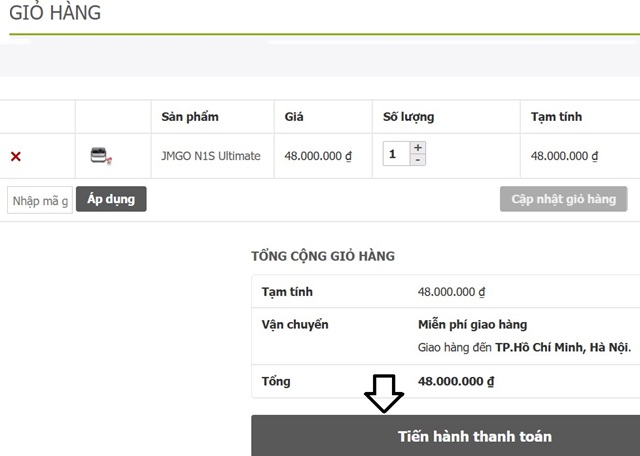Click the downward arrow pointing at checkout
640x456 pixels.
point(383,394)
